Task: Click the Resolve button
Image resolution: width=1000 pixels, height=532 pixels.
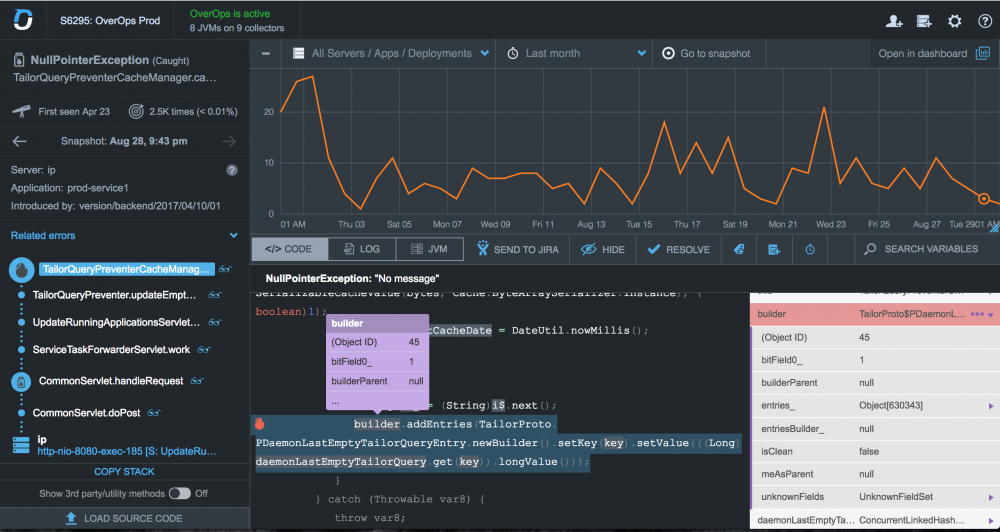Action: pyautogui.click(x=678, y=249)
